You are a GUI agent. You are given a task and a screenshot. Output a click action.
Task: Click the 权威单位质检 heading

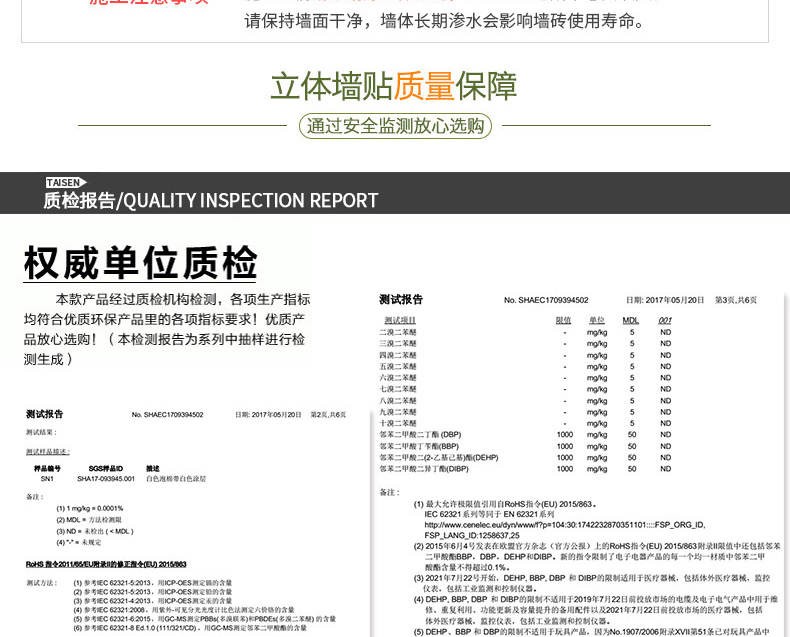coord(140,264)
